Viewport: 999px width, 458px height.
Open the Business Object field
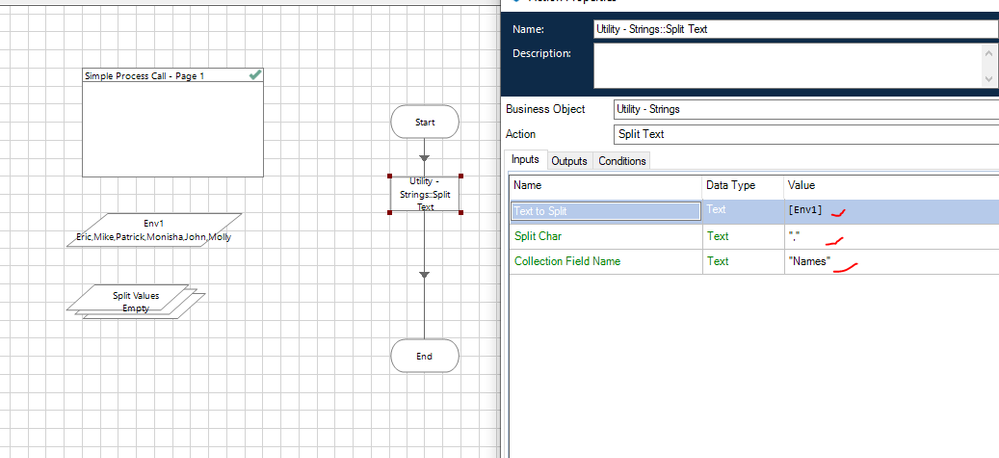coord(800,109)
